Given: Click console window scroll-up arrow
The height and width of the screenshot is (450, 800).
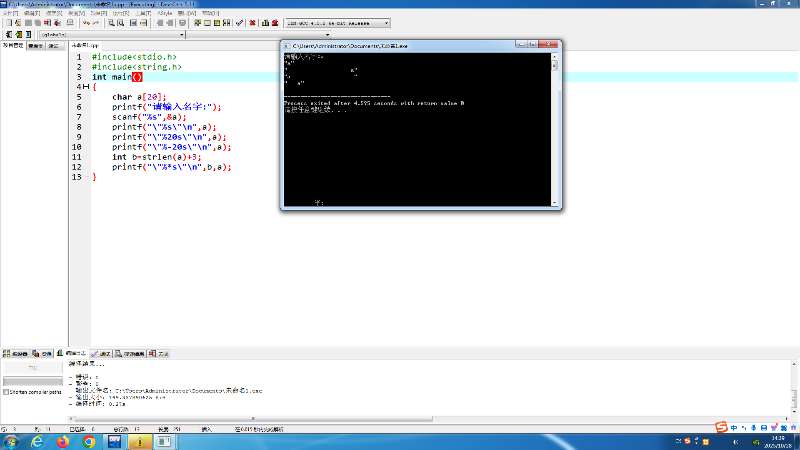Looking at the screenshot, I should point(555,57).
